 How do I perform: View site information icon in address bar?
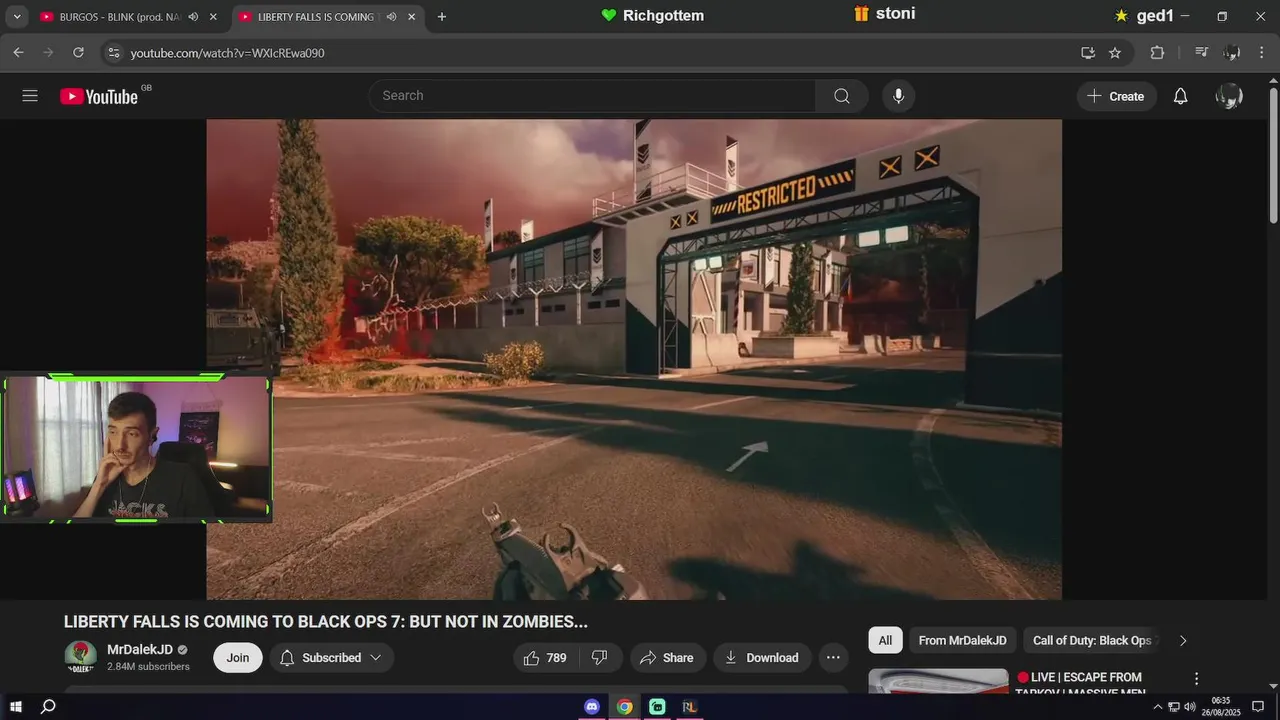point(113,53)
